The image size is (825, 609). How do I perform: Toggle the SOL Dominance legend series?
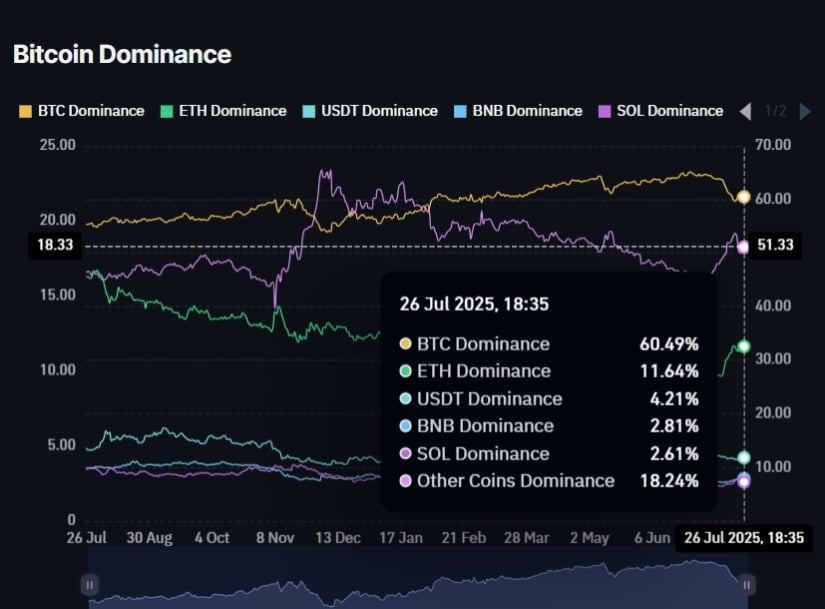coord(661,111)
